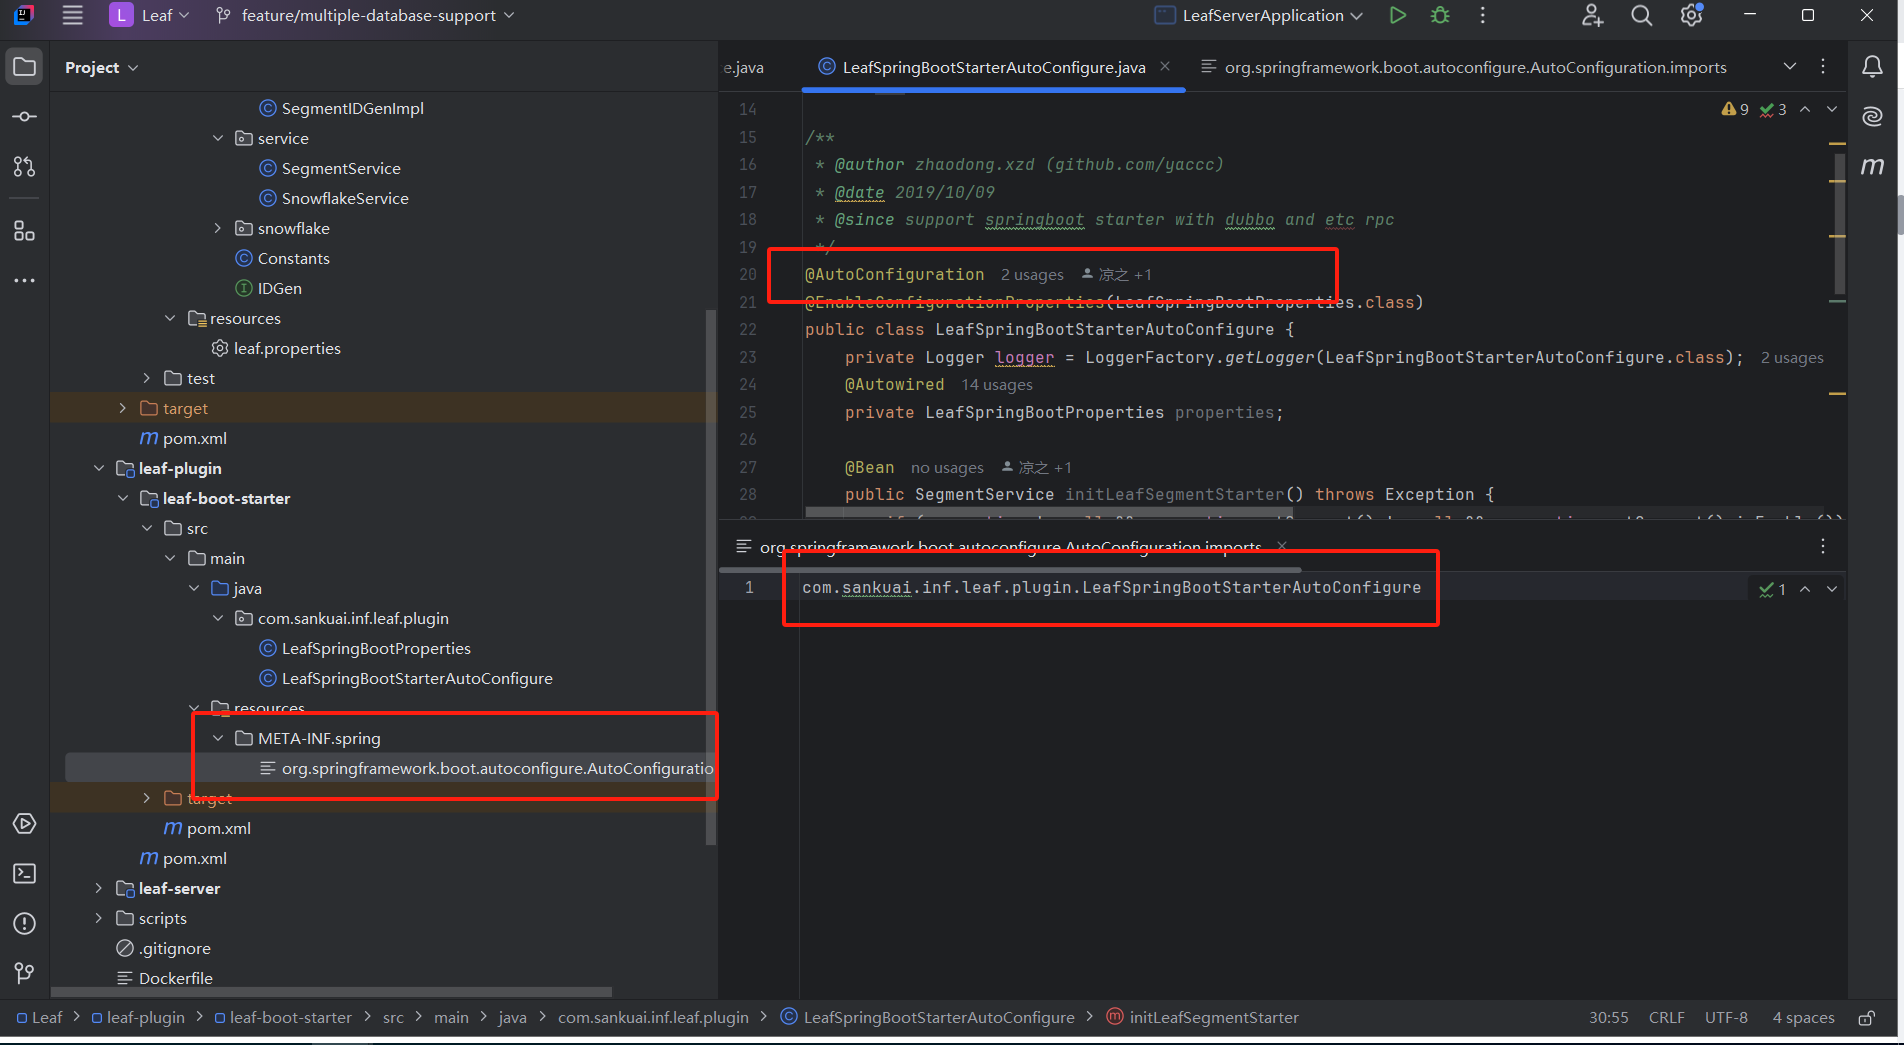The image size is (1904, 1045).
Task: Close the LeafSpringBootStarterAutoConfigure.java tab
Action: [1165, 66]
